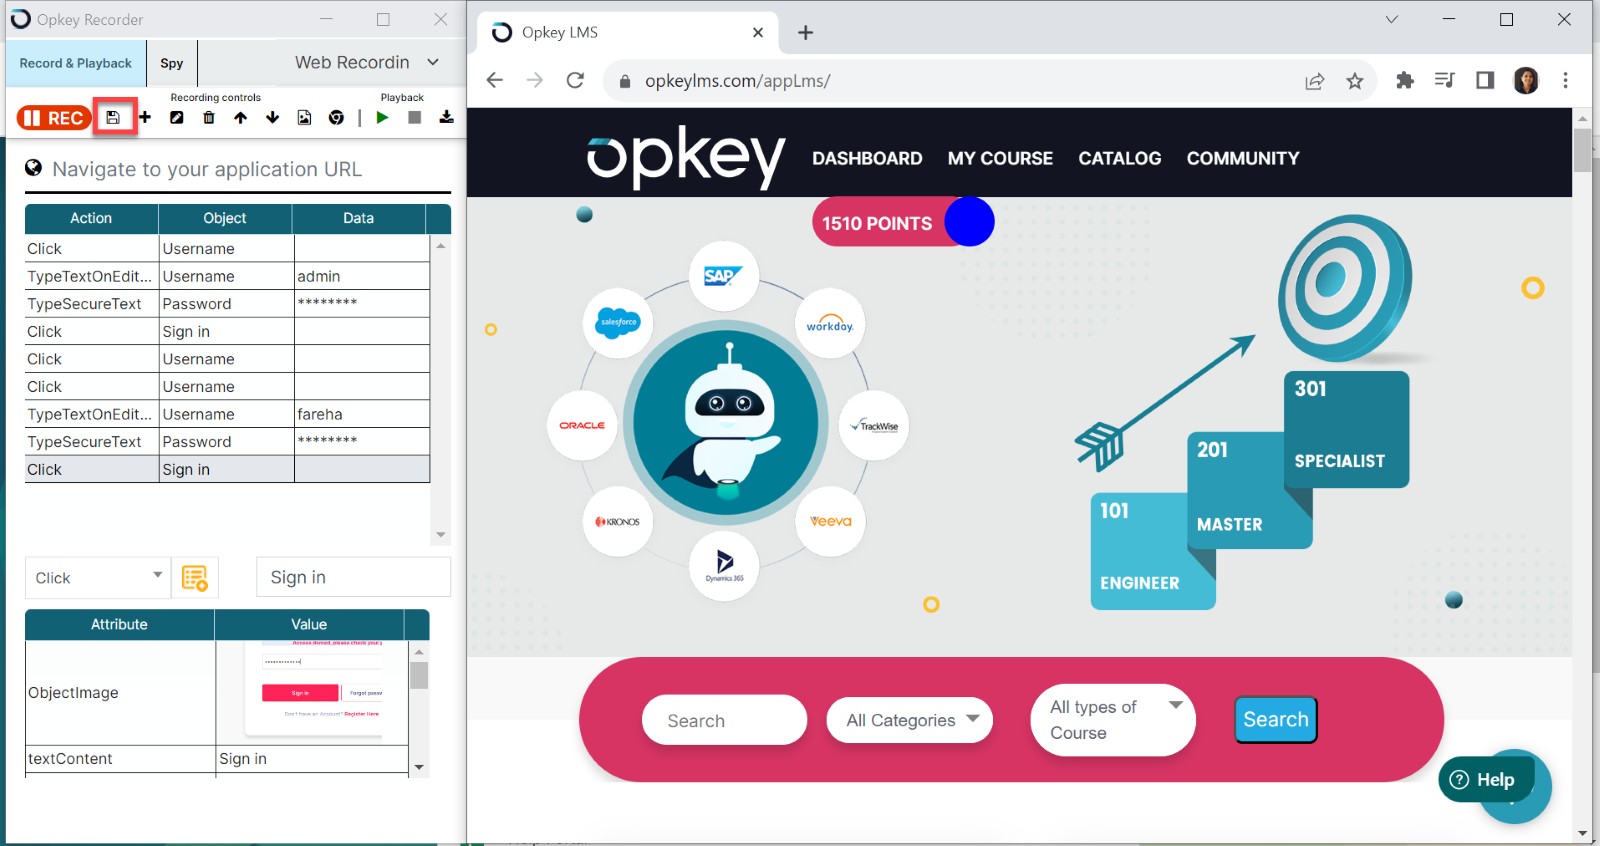Share this page via share icon
This screenshot has height=846, width=1600.
(1315, 81)
